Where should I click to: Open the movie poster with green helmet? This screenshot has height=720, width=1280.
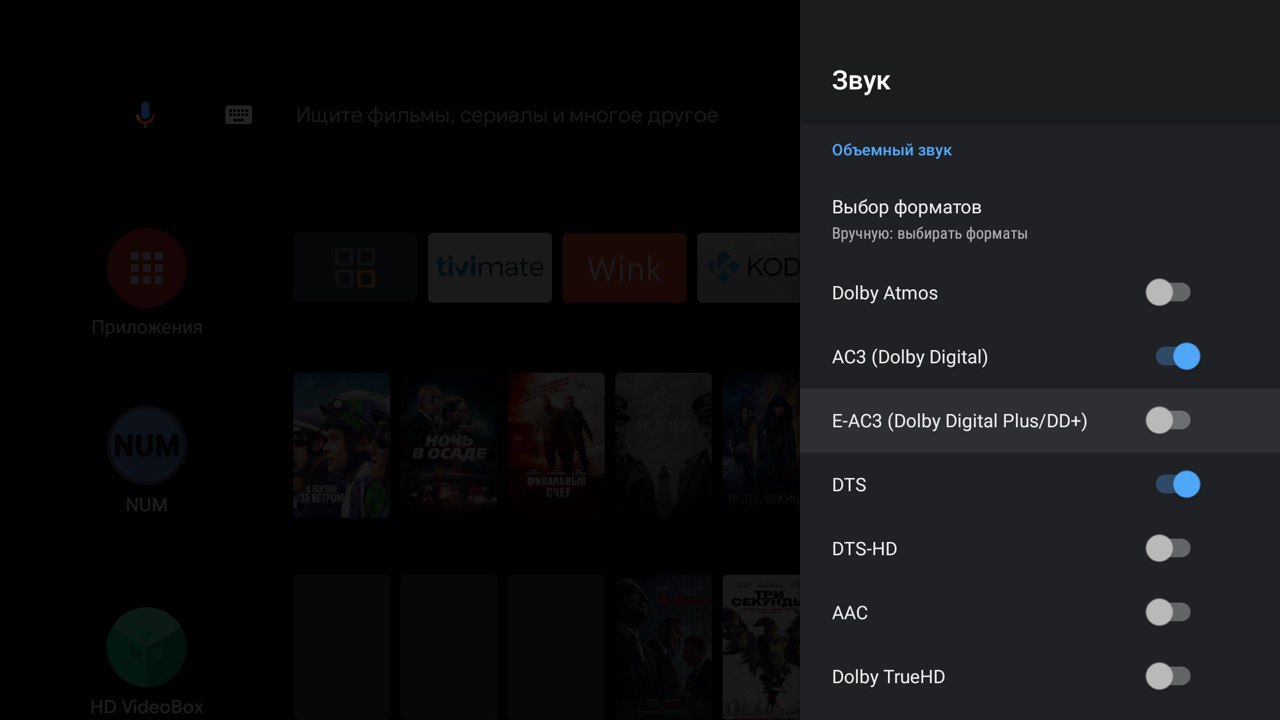tap(342, 445)
